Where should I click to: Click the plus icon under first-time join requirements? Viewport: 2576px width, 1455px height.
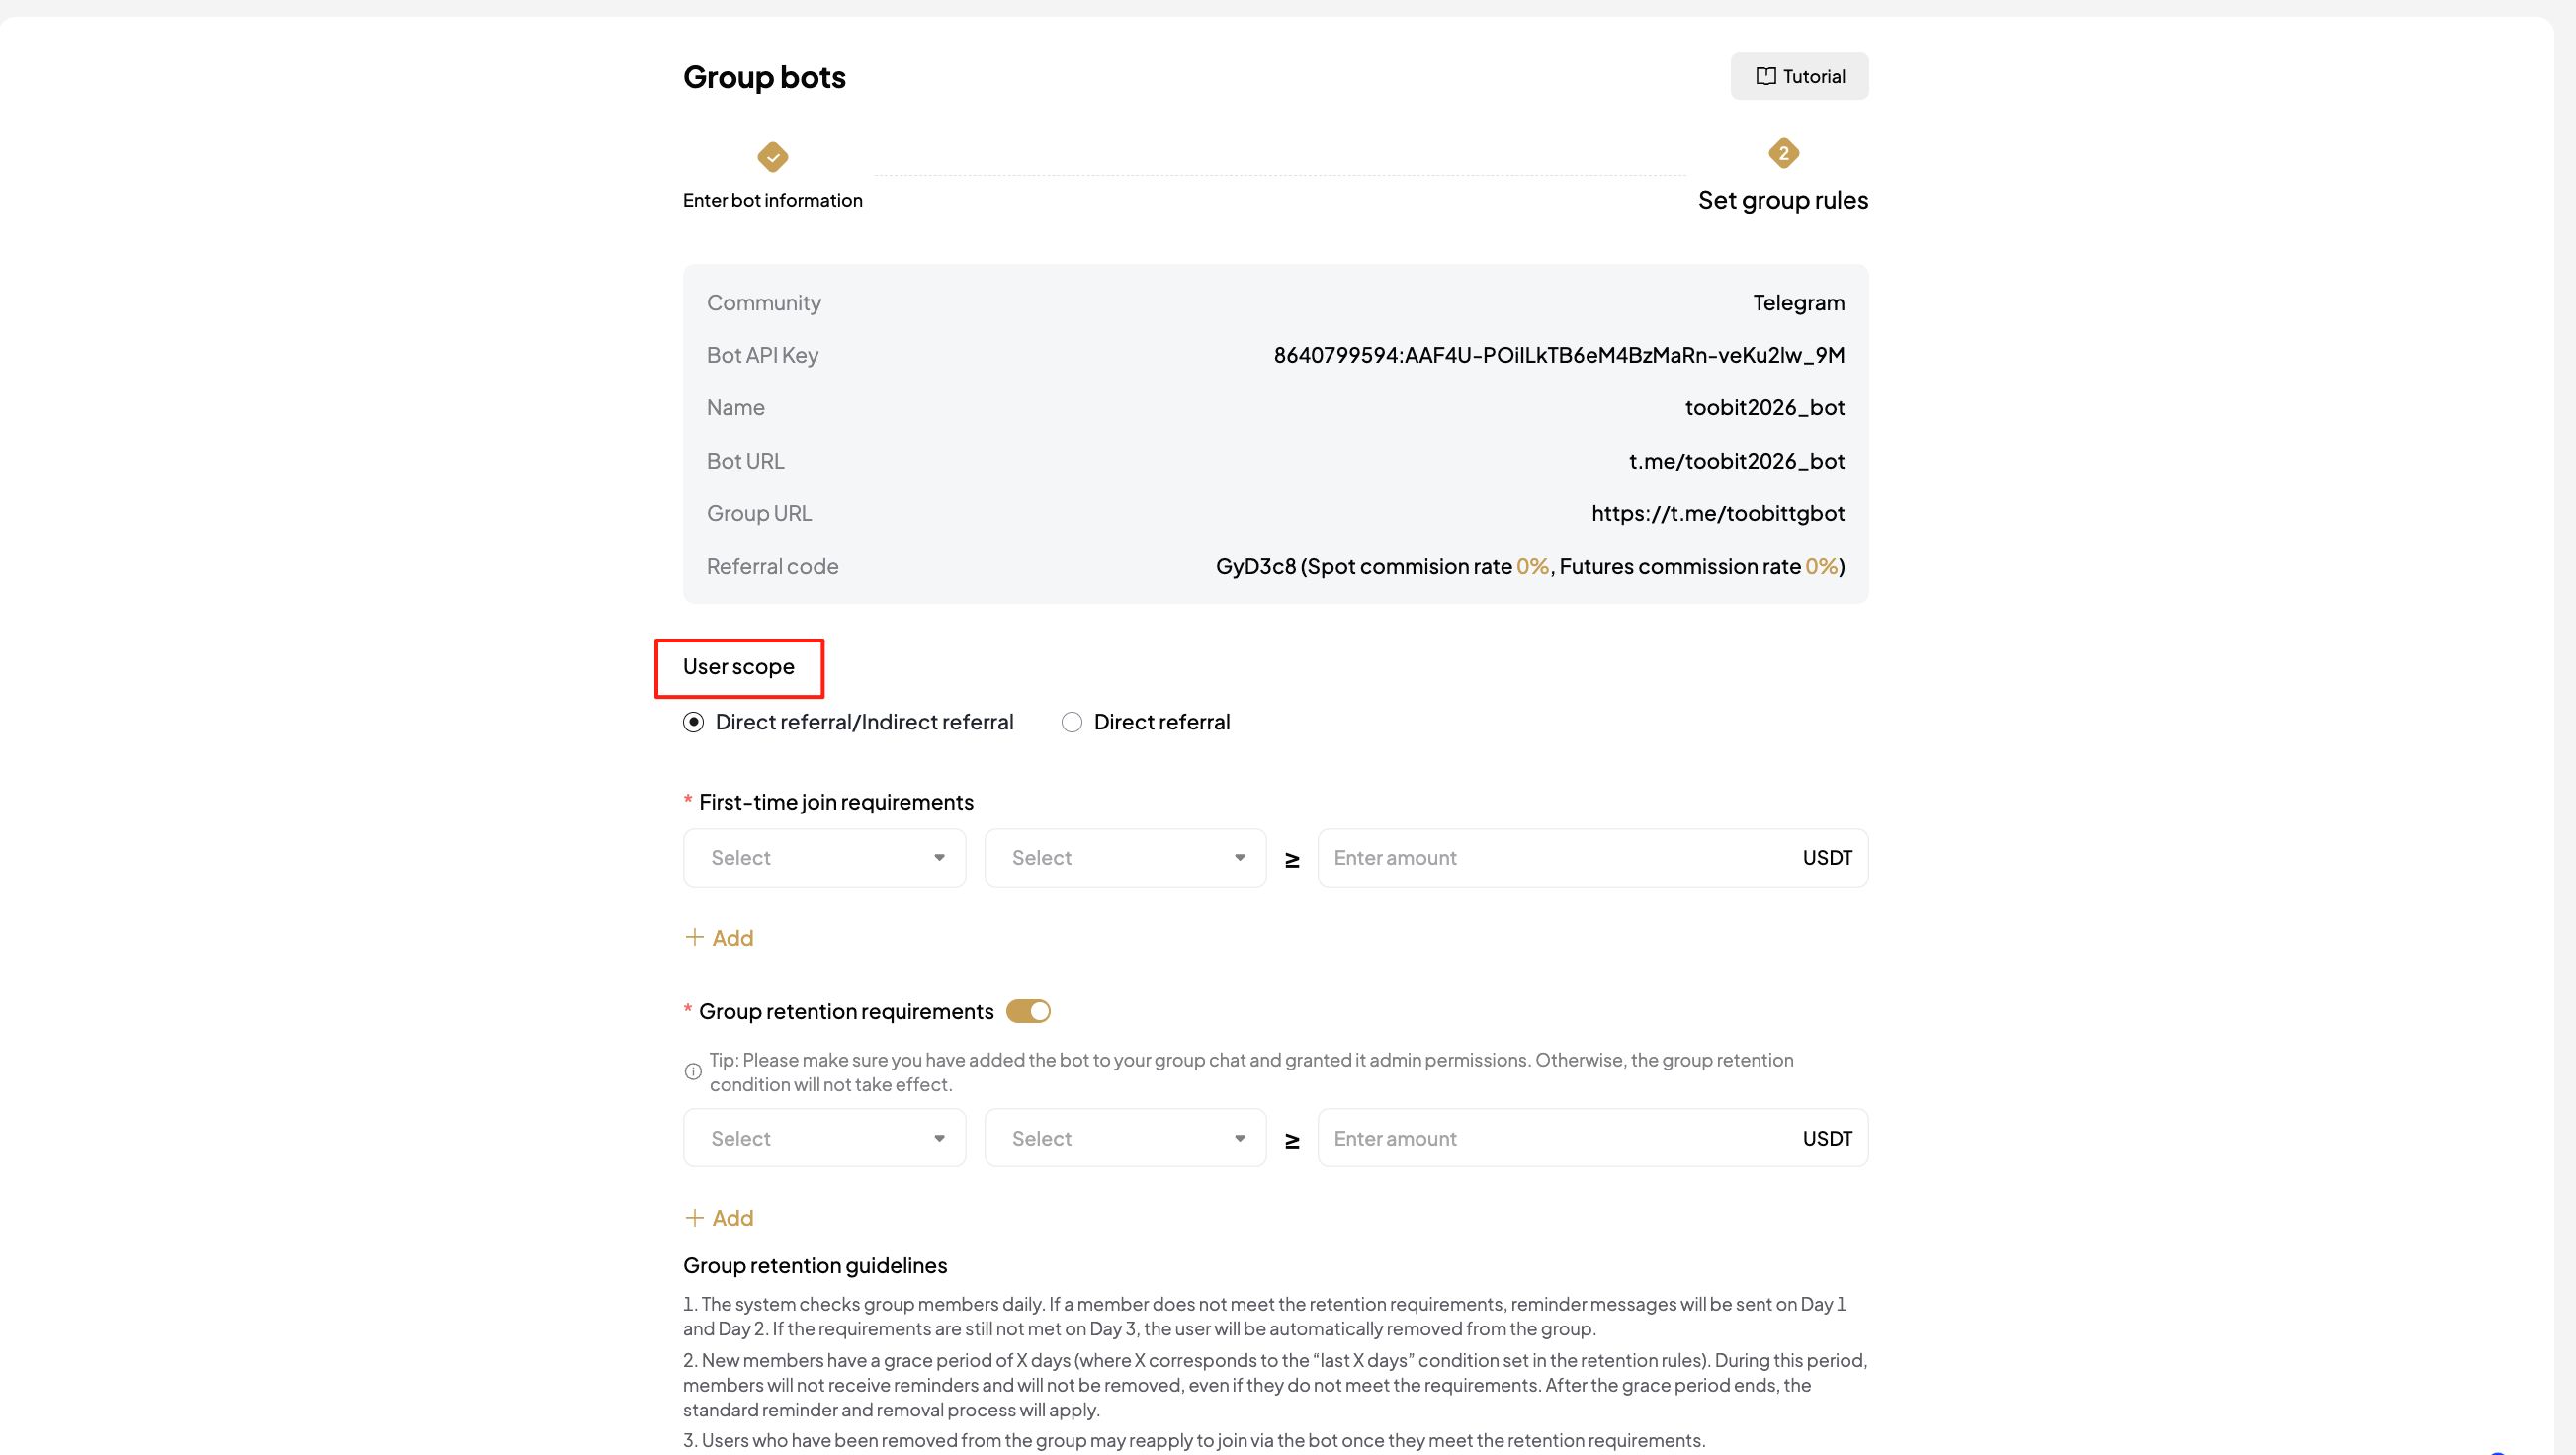[x=694, y=938]
